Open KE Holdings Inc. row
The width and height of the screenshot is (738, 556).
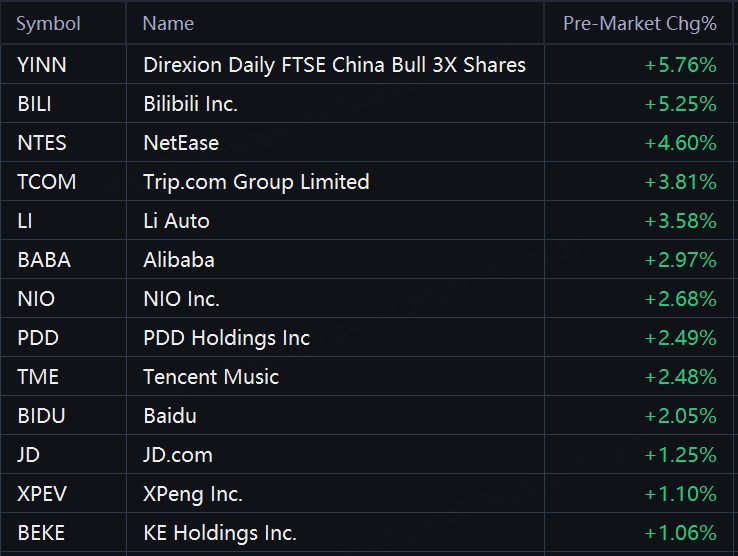[367, 533]
